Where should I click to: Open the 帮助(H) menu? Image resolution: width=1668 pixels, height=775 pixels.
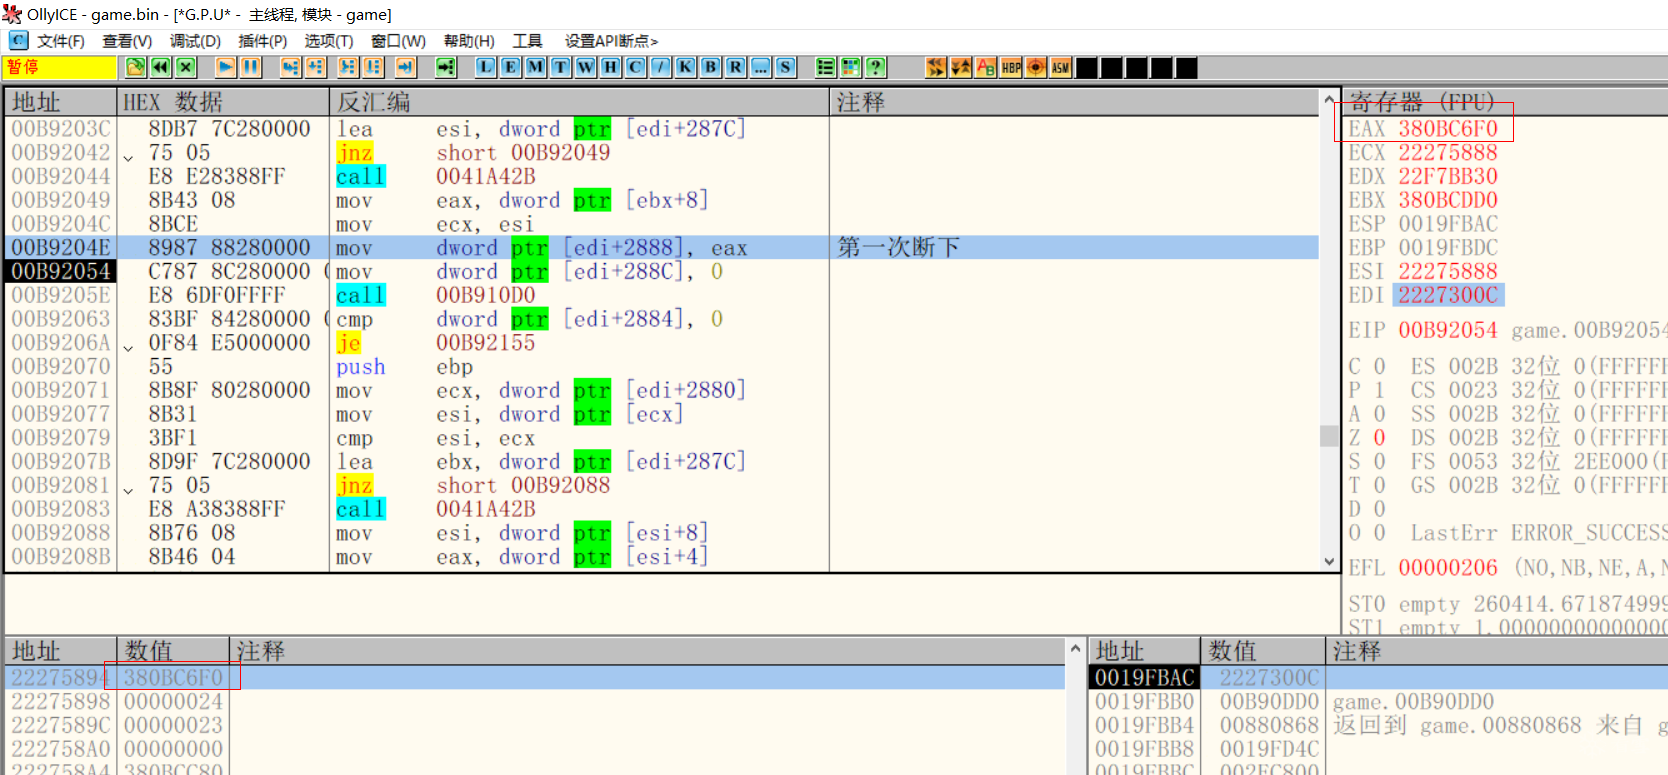pos(469,41)
